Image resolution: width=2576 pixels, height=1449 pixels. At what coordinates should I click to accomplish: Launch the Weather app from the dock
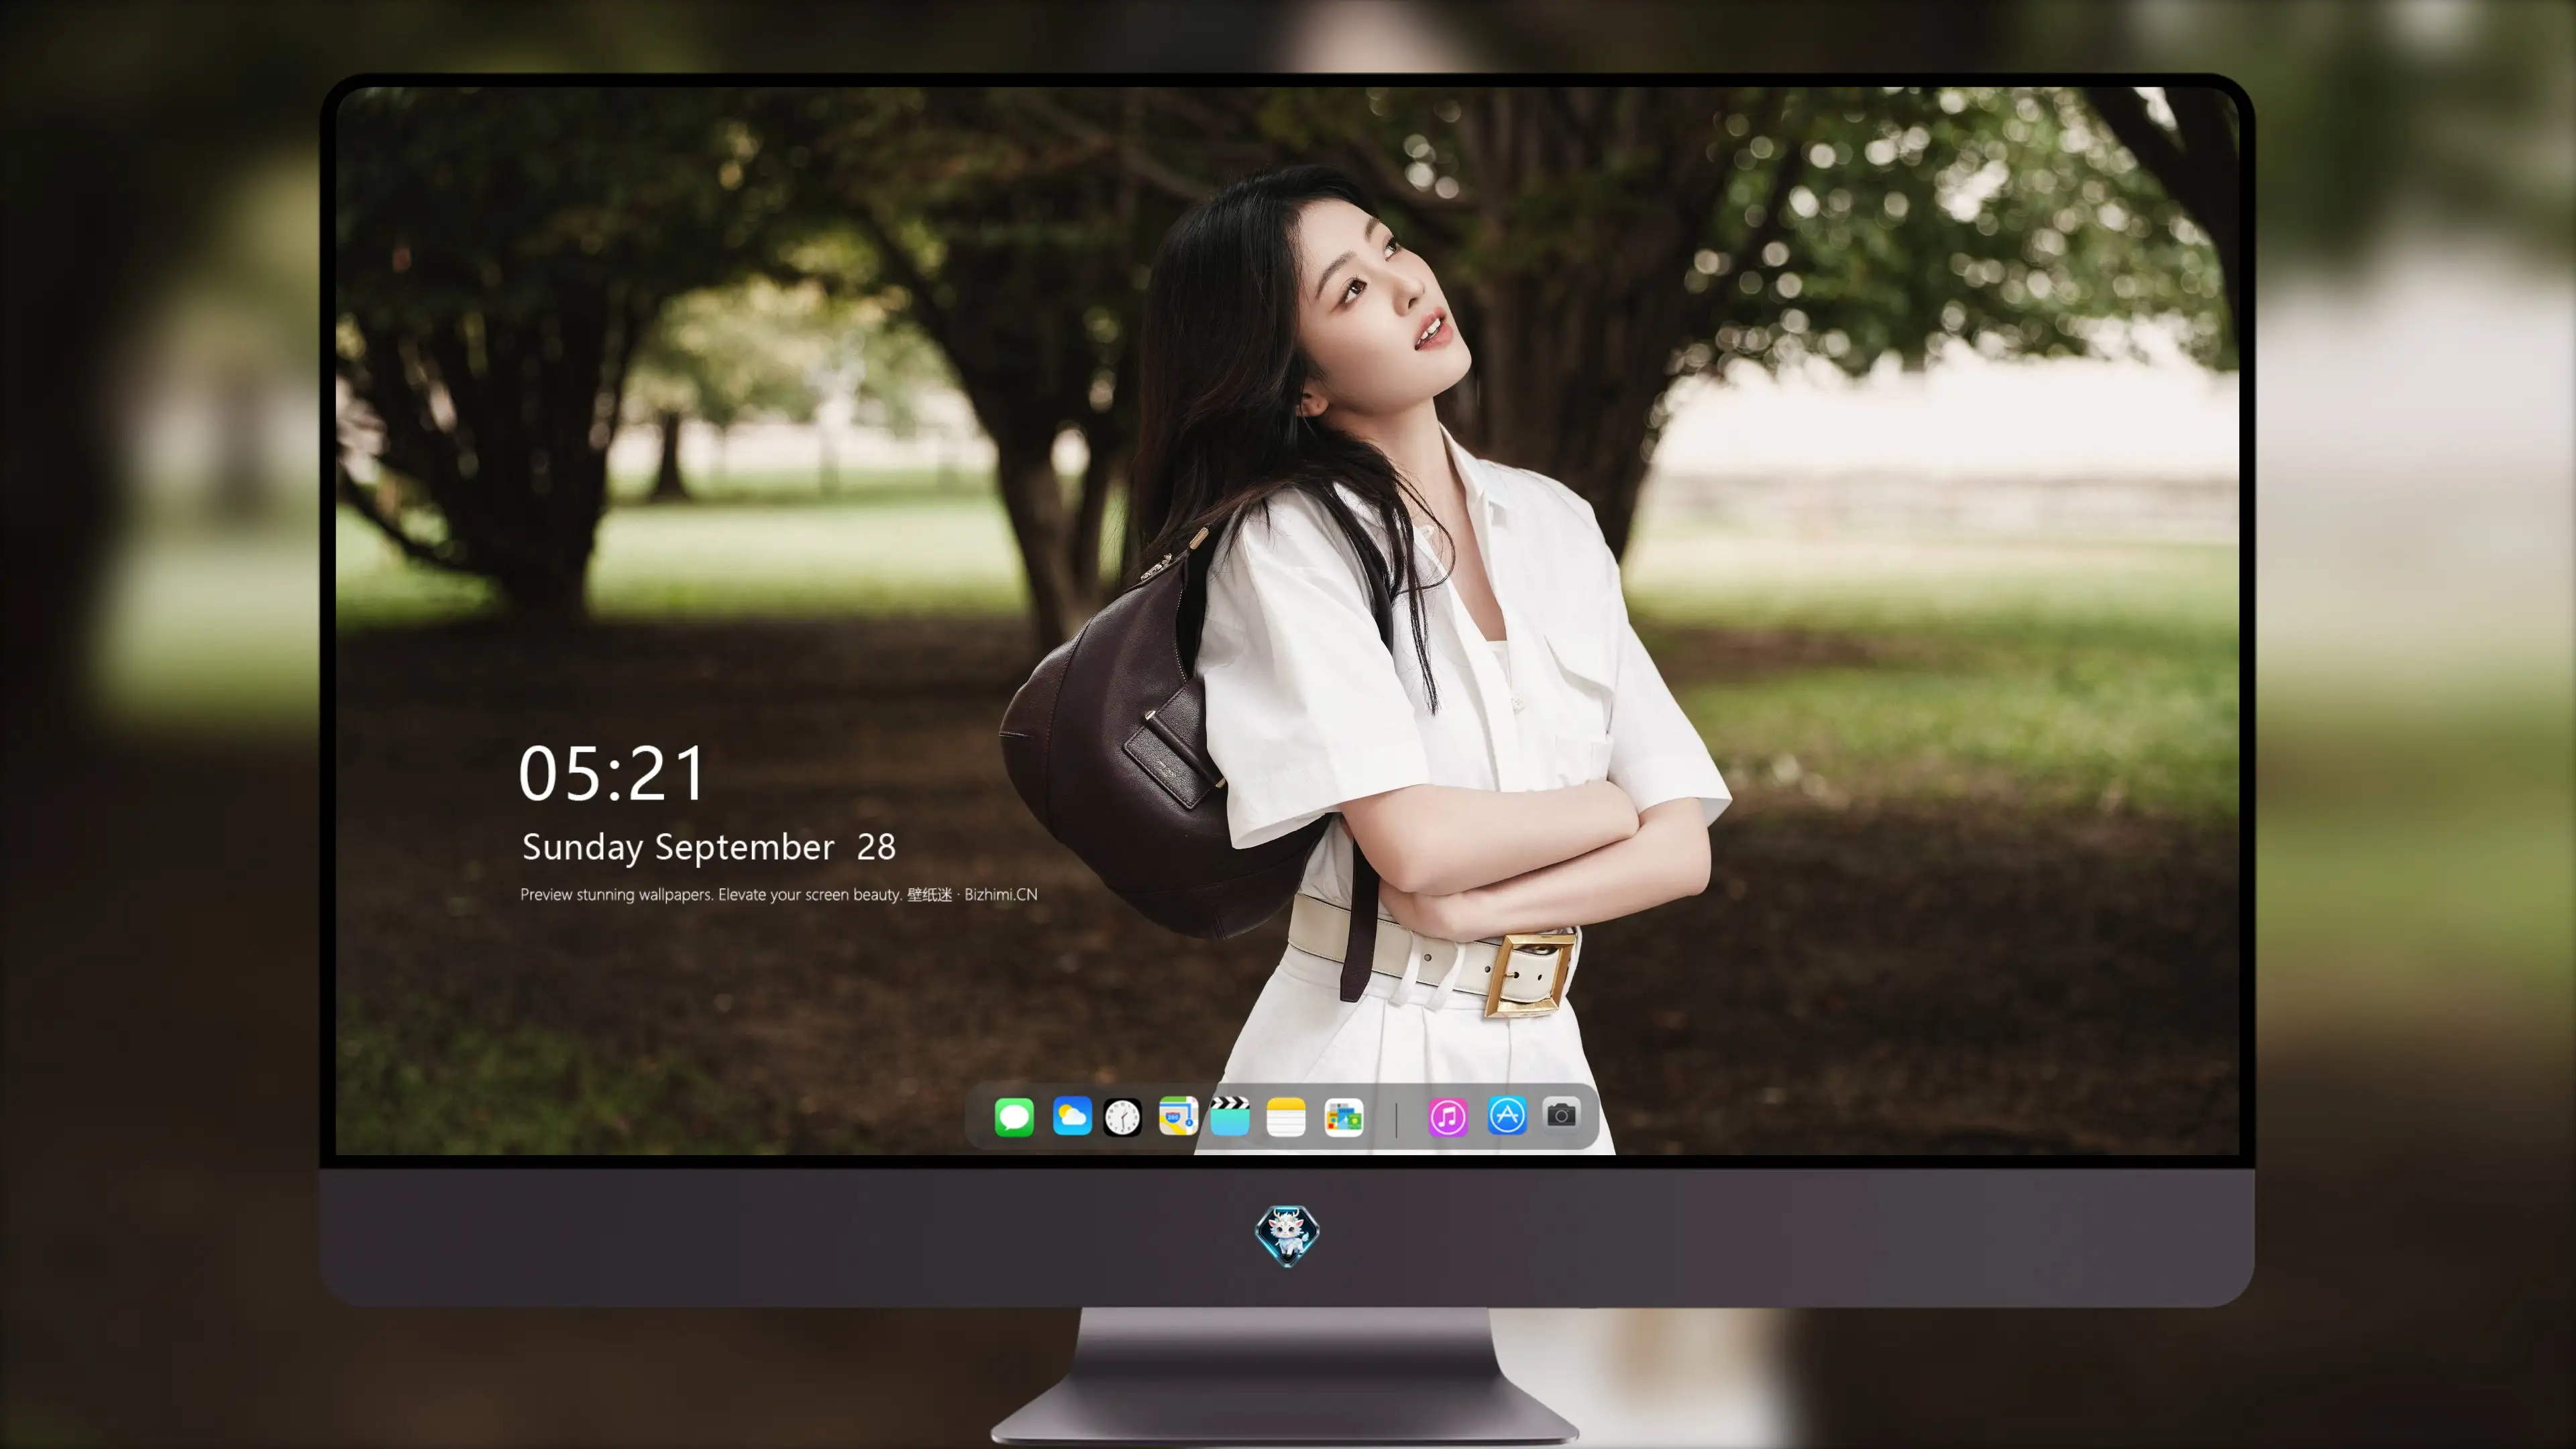coord(1072,1116)
